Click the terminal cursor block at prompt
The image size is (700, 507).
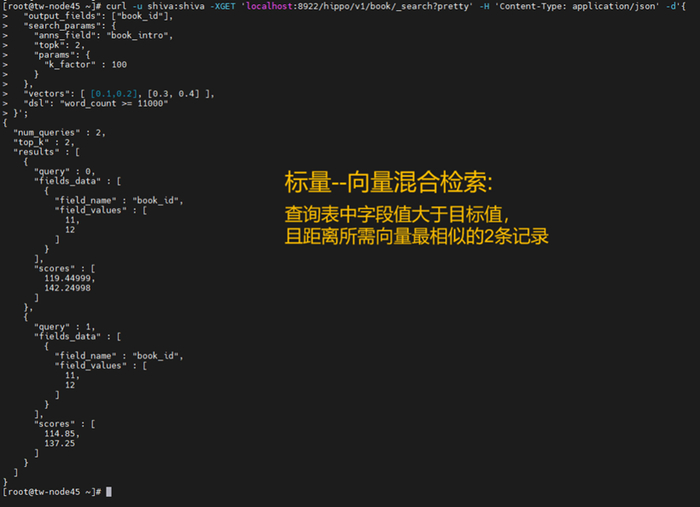point(109,491)
